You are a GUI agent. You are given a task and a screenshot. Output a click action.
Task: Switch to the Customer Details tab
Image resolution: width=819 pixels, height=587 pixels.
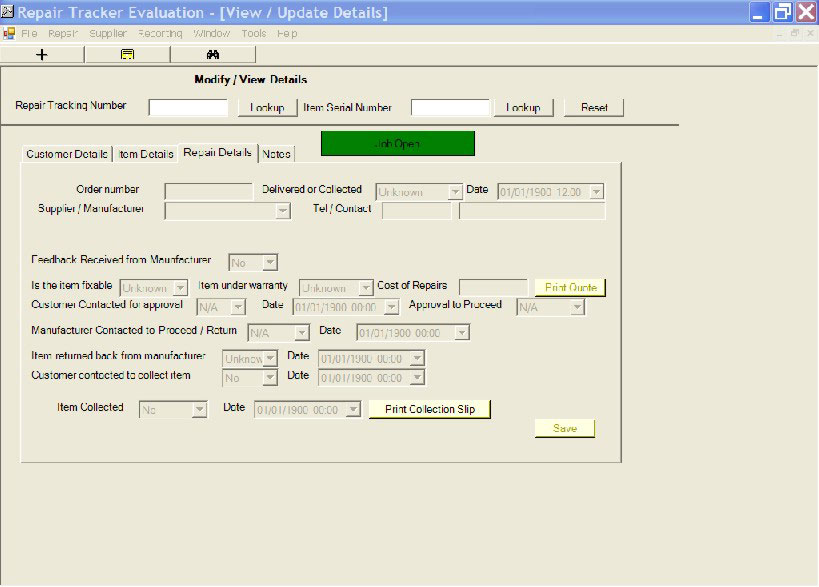click(67, 154)
